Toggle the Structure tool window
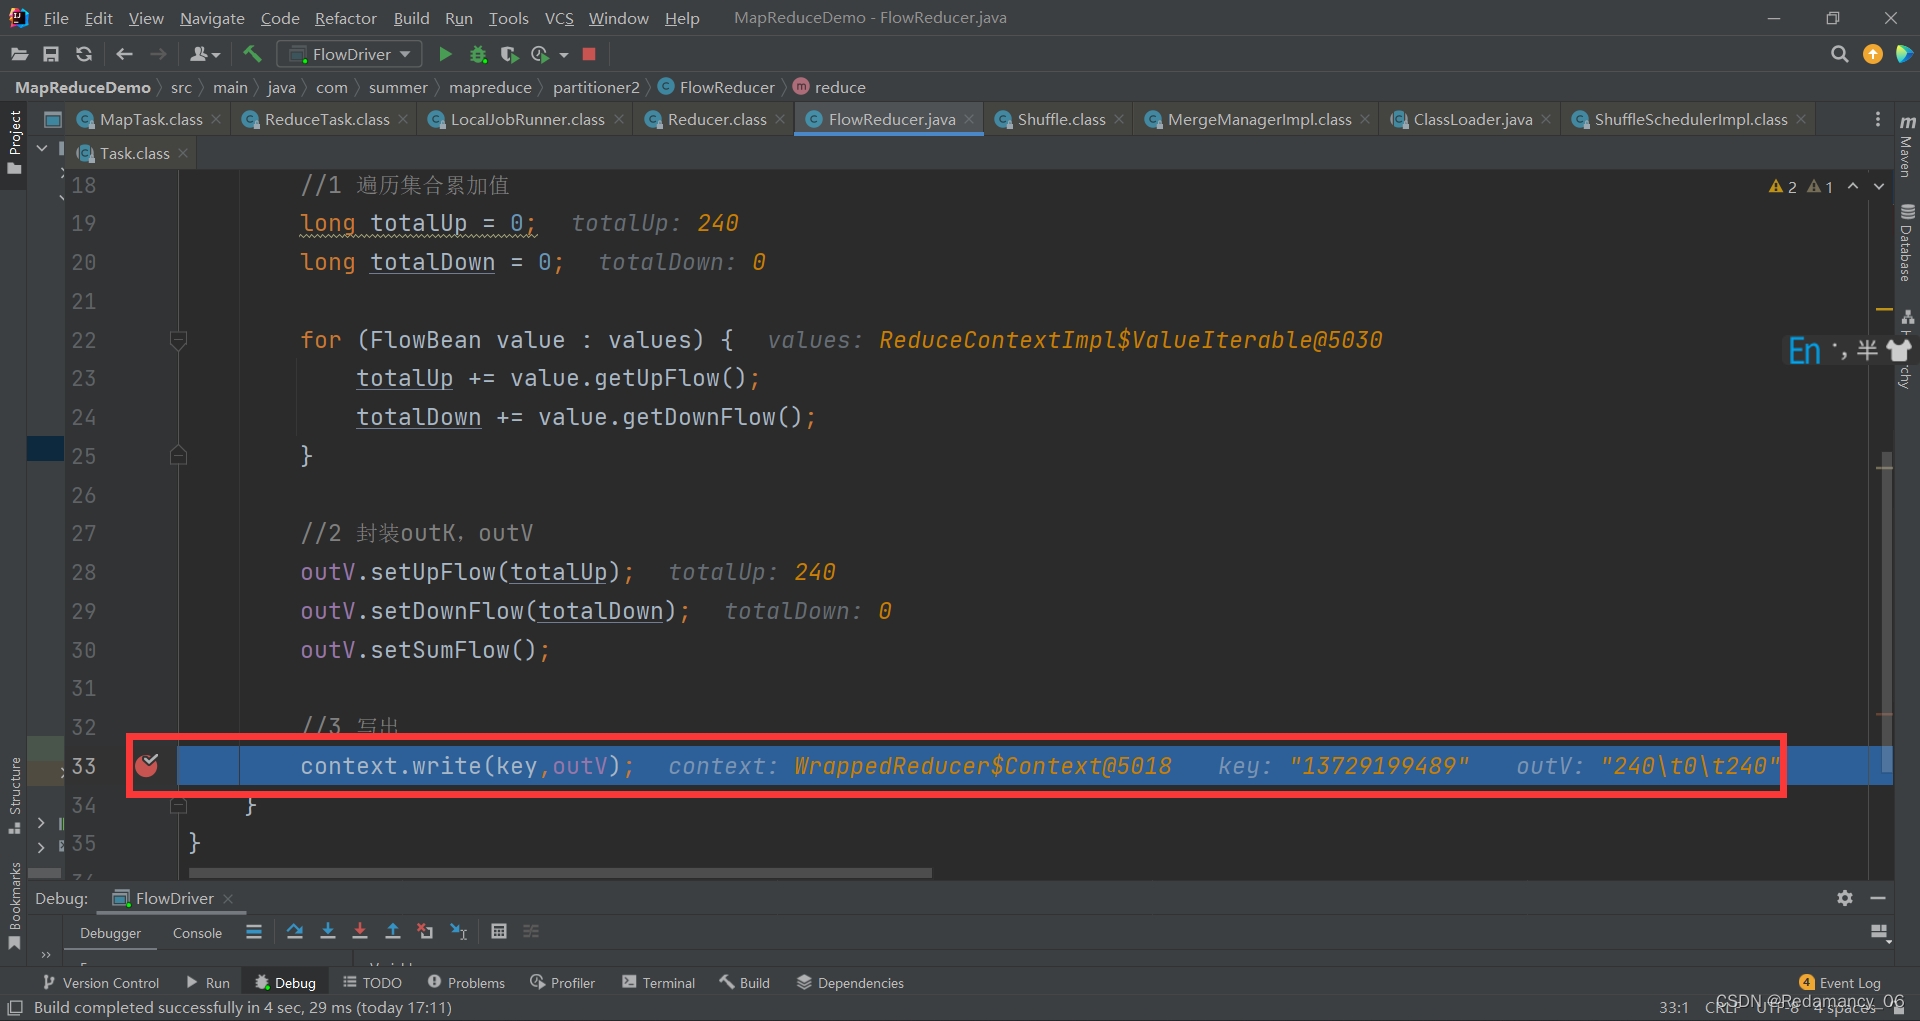This screenshot has width=1920, height=1021. point(14,795)
